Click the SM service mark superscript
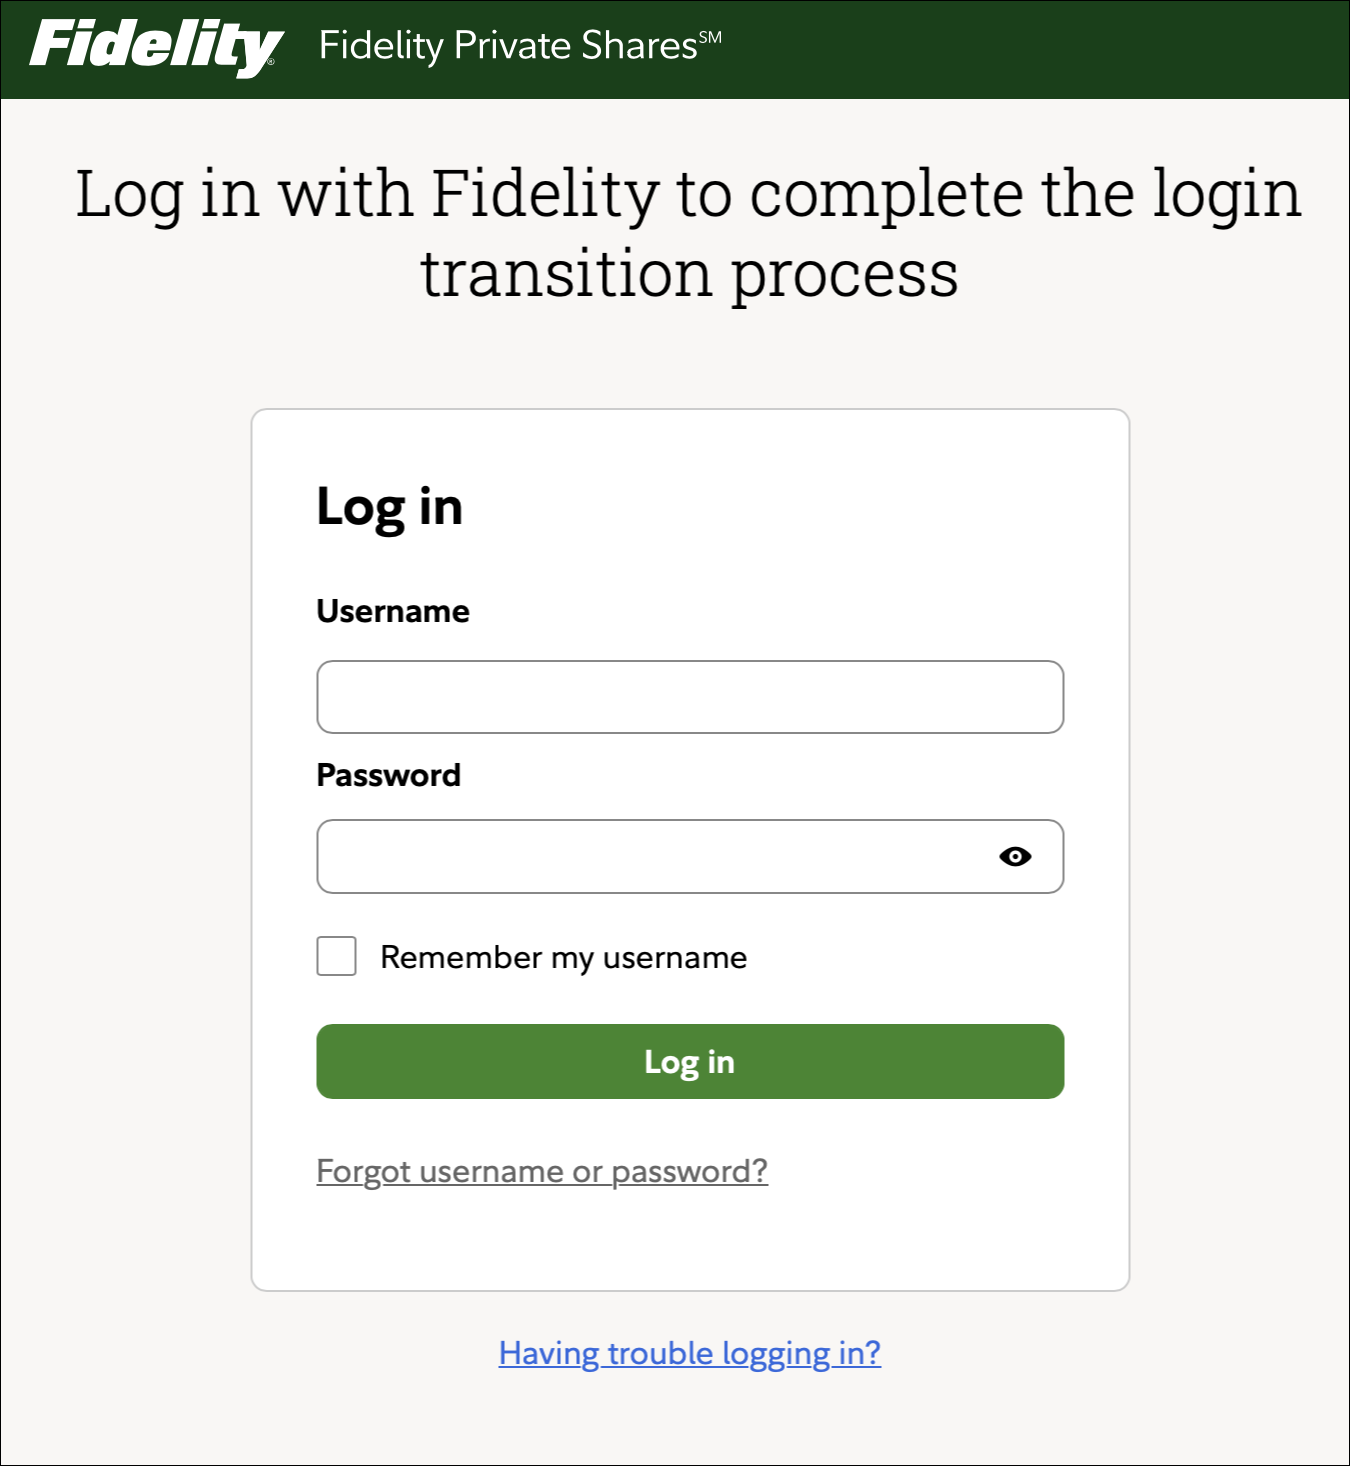 click(x=710, y=37)
